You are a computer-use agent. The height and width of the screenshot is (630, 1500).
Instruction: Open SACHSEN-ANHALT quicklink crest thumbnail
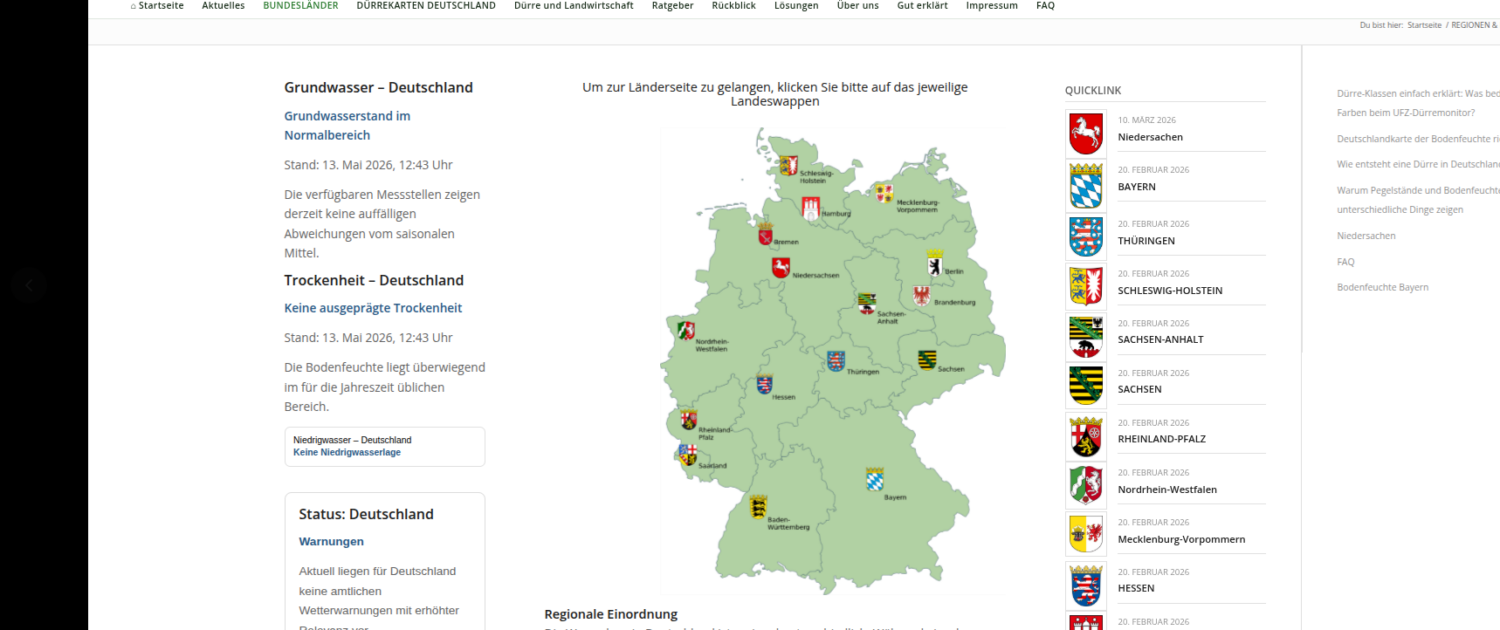point(1086,337)
